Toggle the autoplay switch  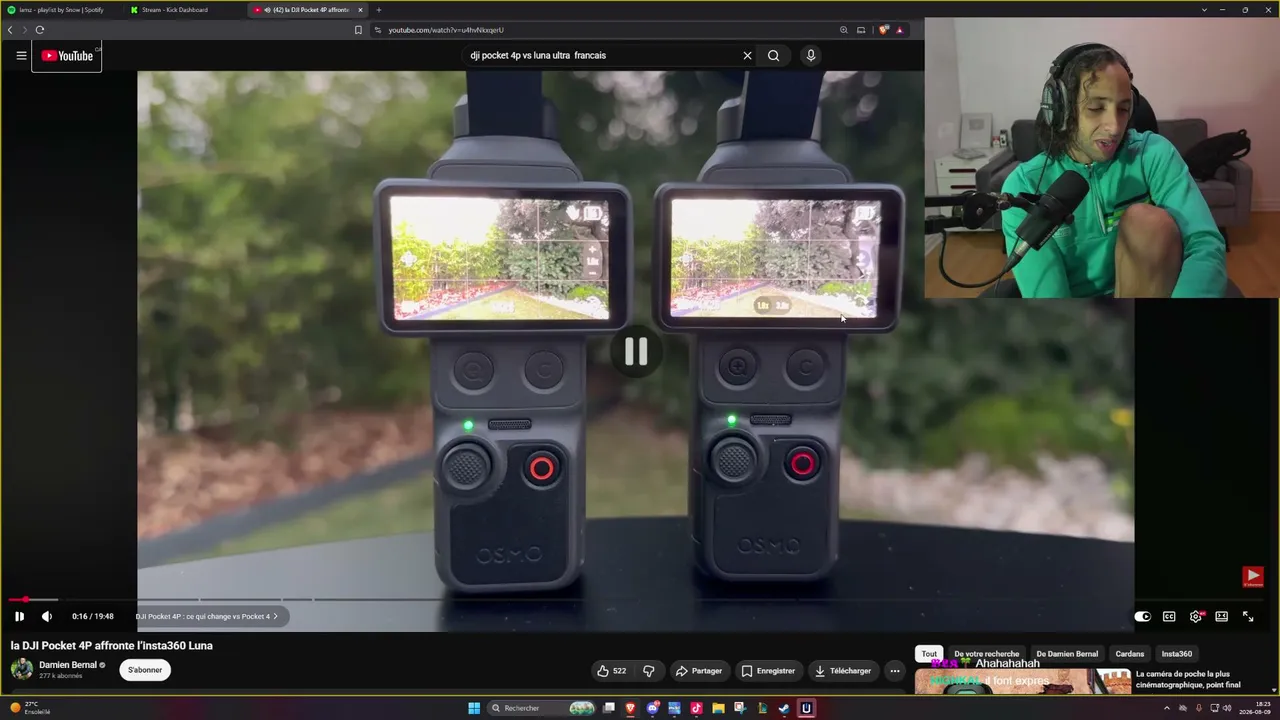[1142, 617]
